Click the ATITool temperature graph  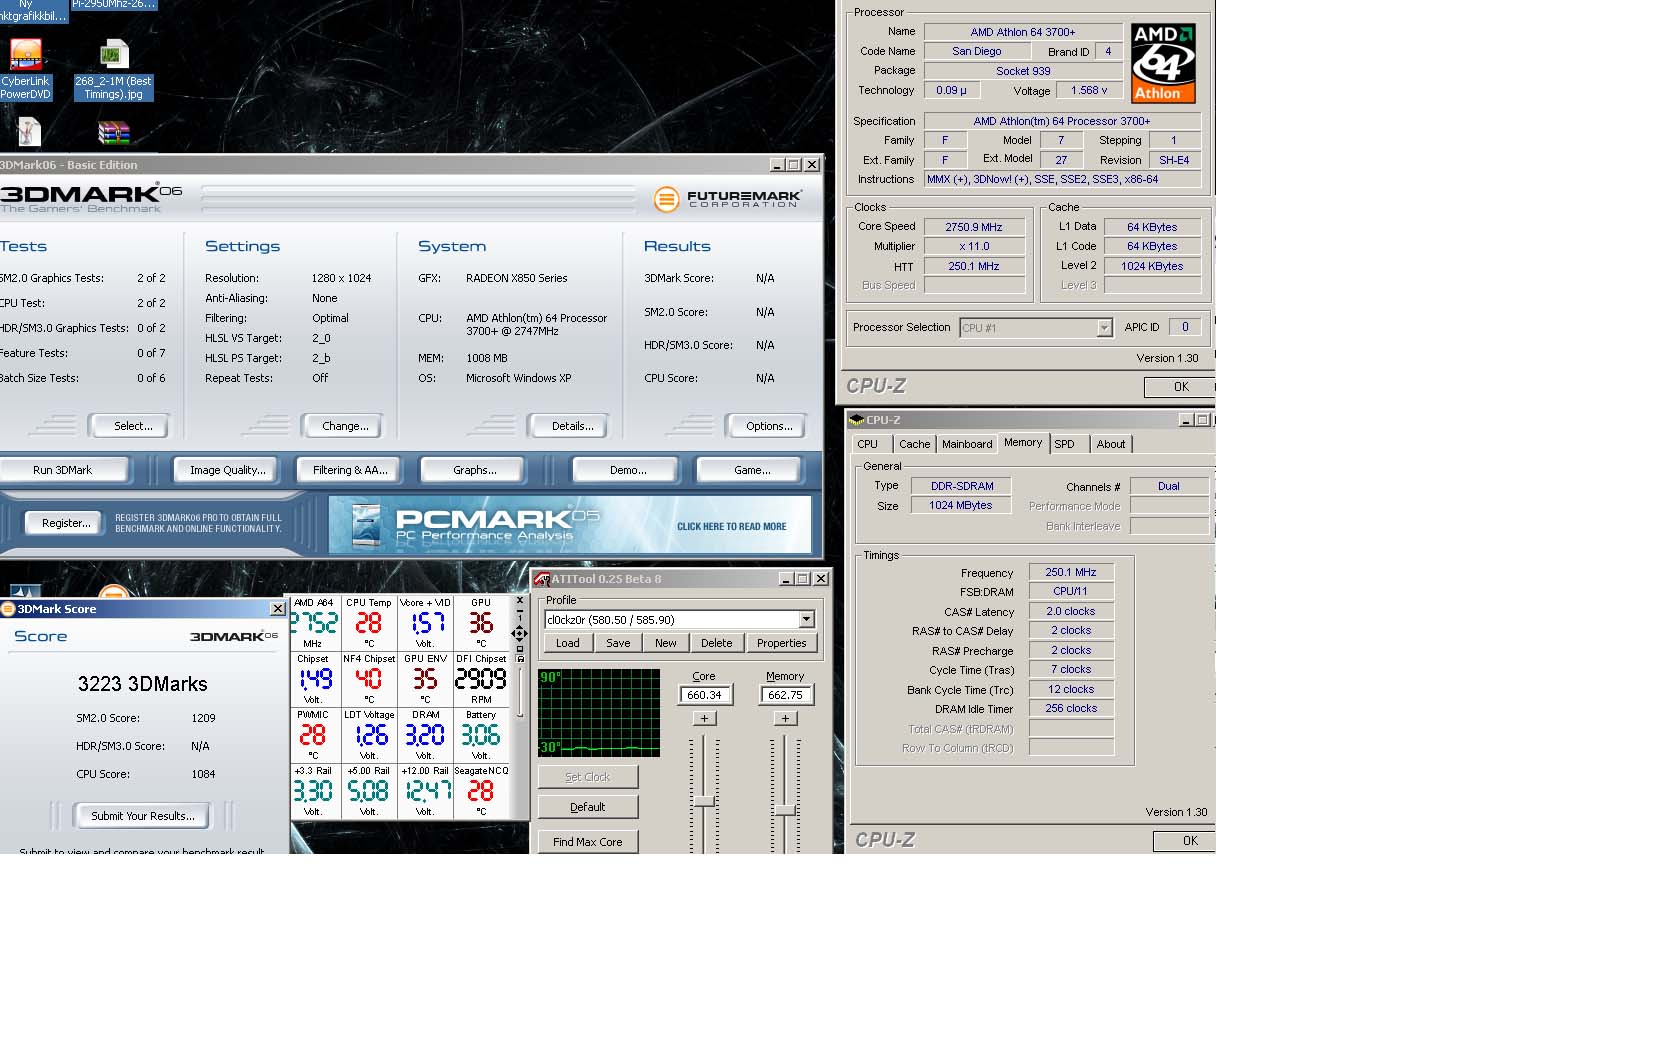tap(599, 713)
